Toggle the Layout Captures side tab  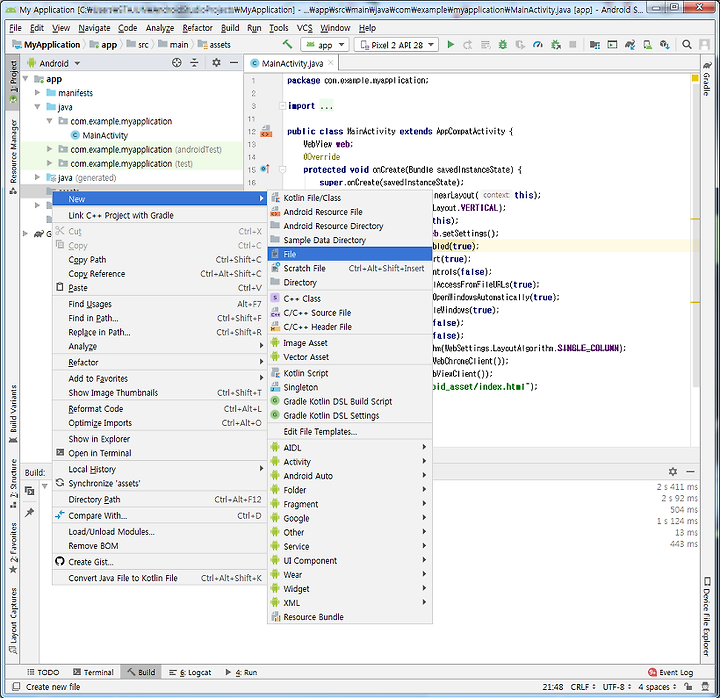point(13,621)
